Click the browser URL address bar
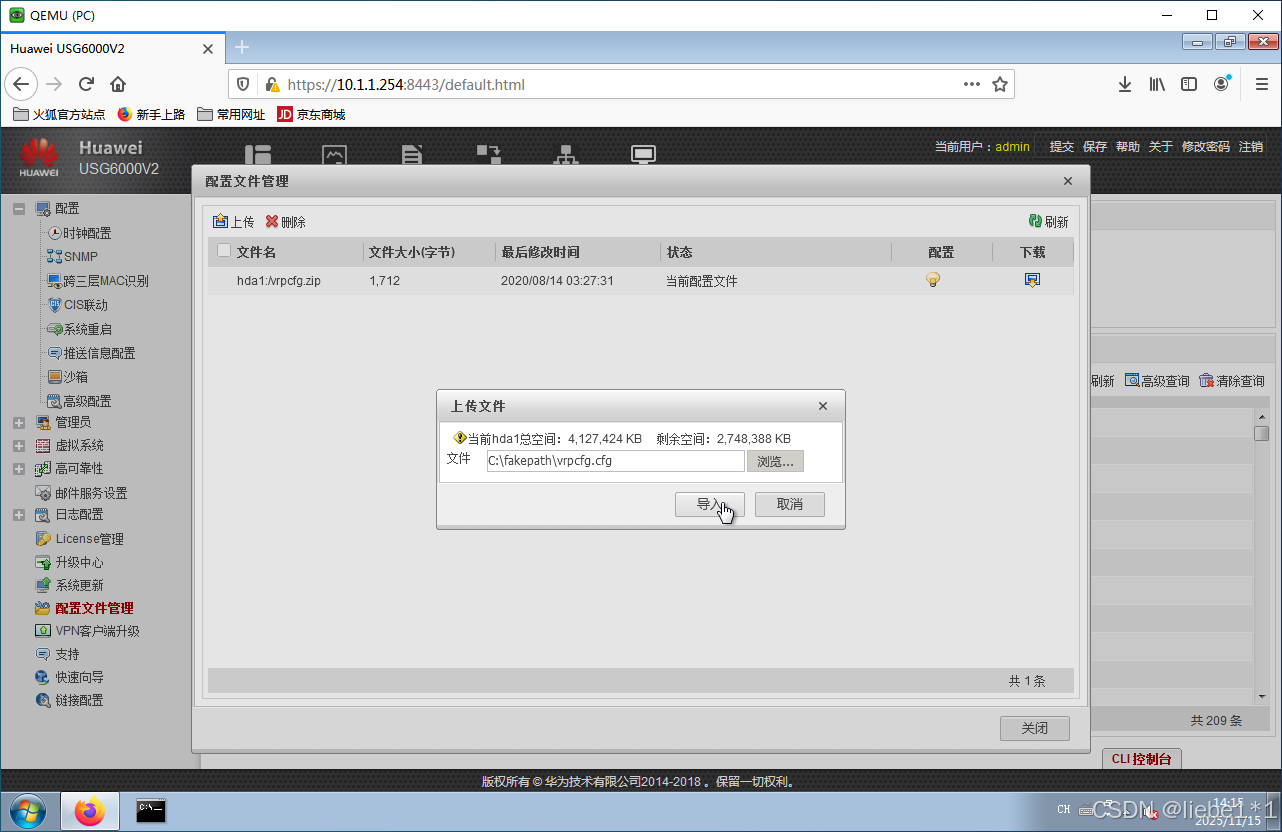This screenshot has width=1282, height=832. pos(620,84)
